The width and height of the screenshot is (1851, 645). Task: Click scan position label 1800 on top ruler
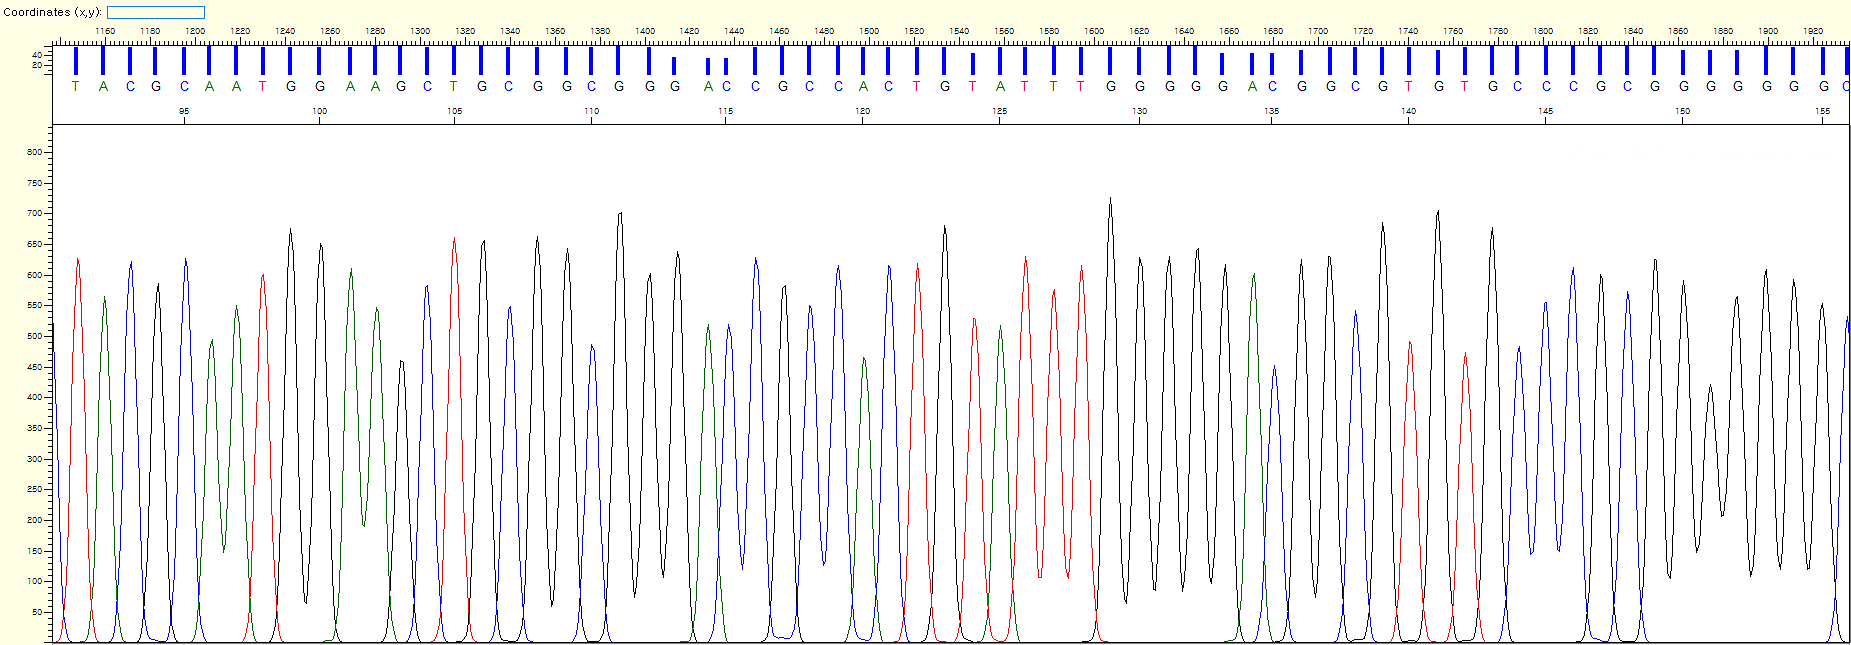click(1543, 31)
